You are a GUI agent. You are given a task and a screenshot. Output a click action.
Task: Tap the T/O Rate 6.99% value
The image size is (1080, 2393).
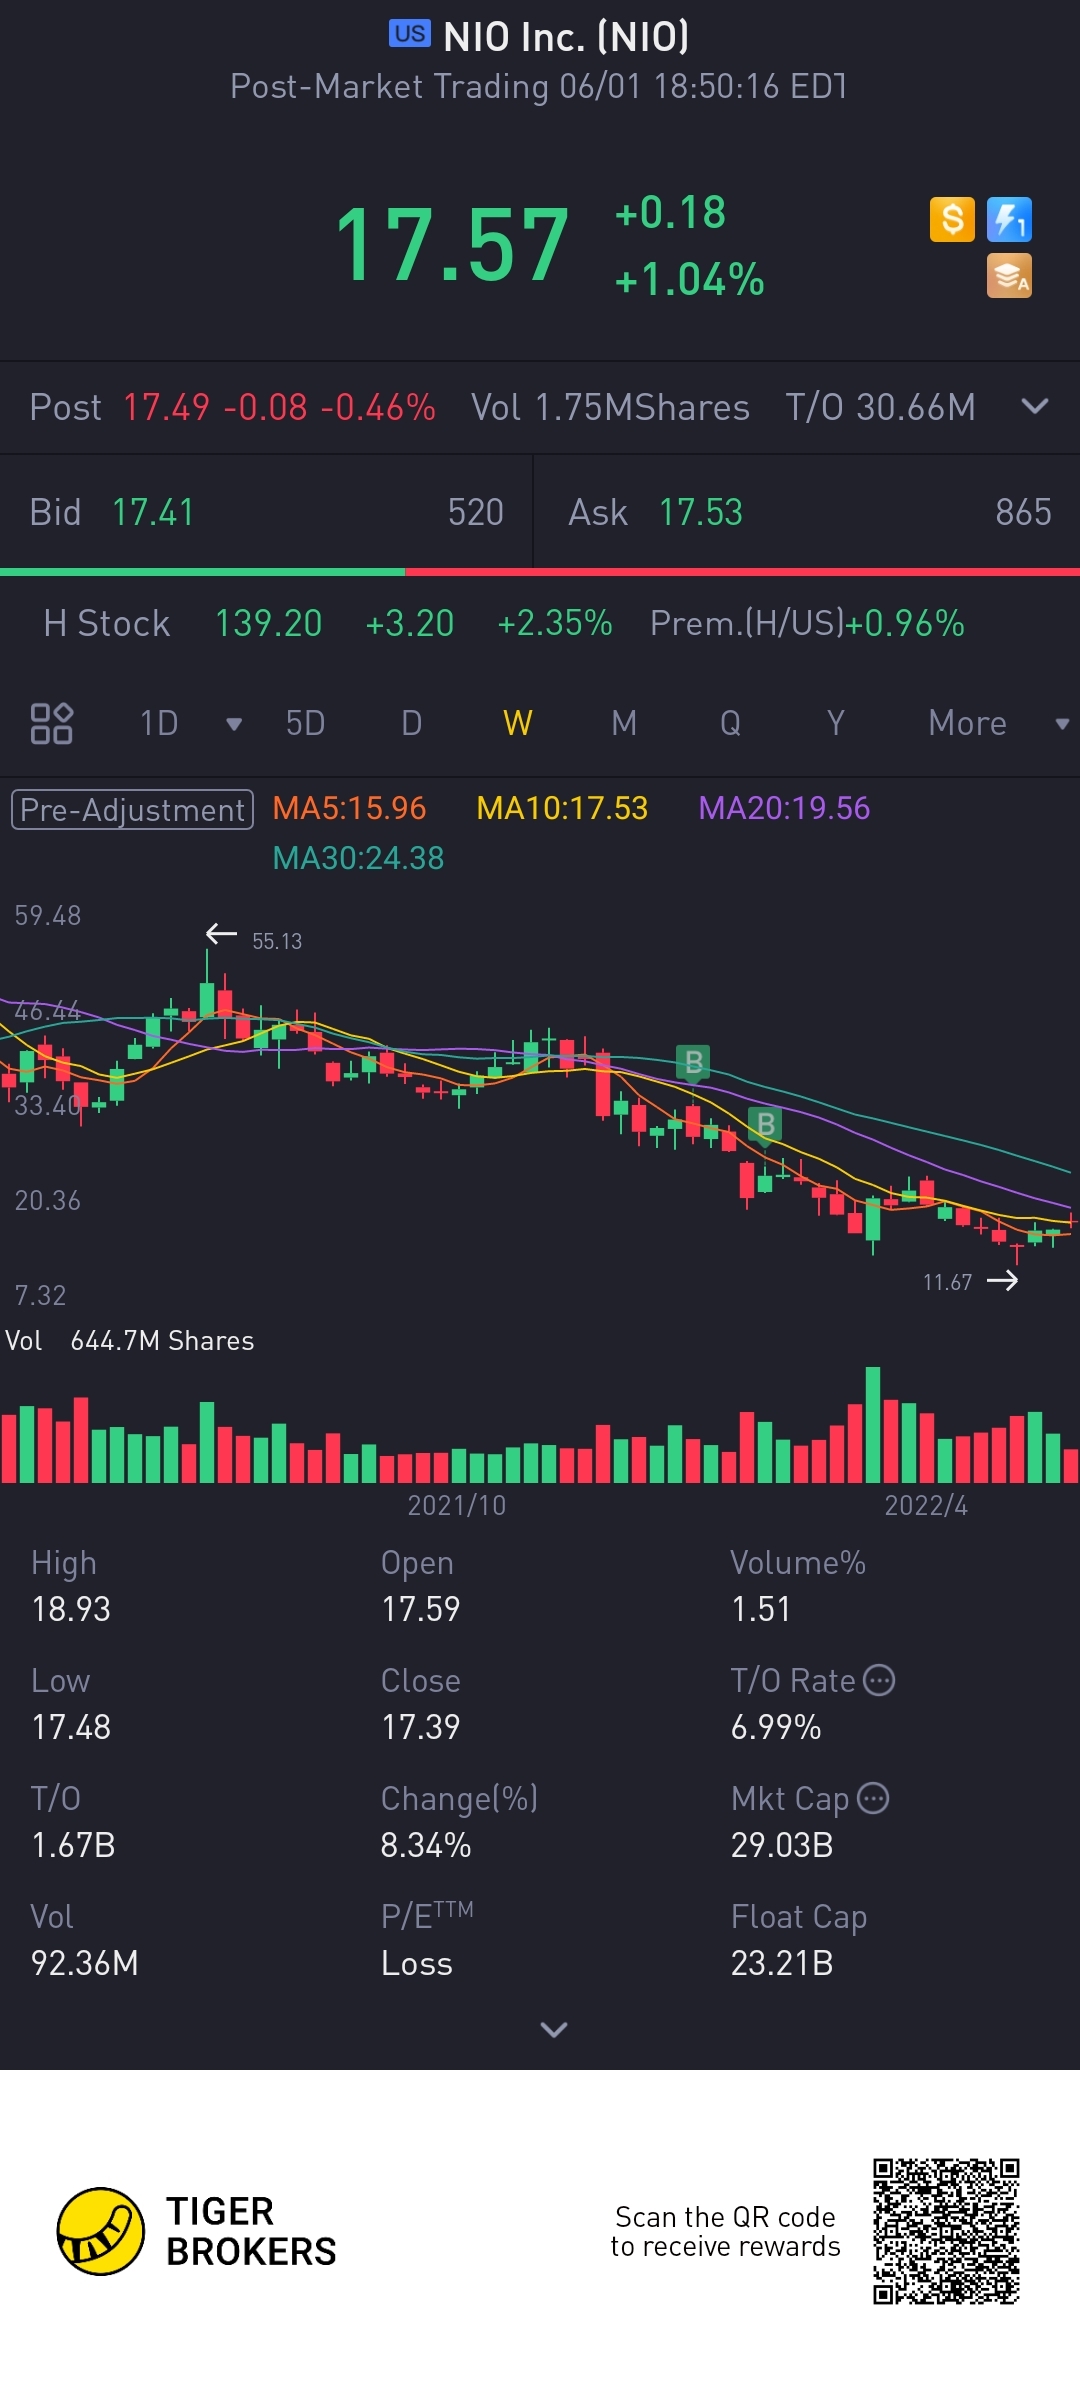point(776,1727)
